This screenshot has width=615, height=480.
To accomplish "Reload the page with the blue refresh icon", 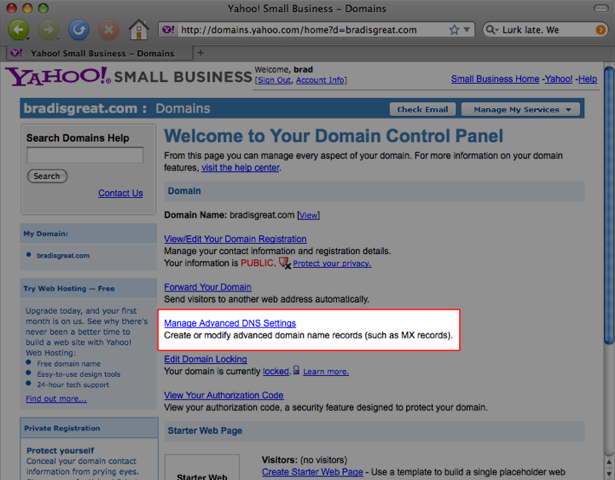I will pyautogui.click(x=79, y=29).
